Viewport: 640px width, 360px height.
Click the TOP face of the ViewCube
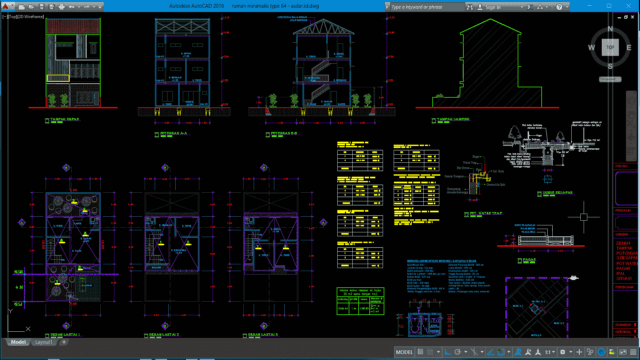tap(610, 47)
